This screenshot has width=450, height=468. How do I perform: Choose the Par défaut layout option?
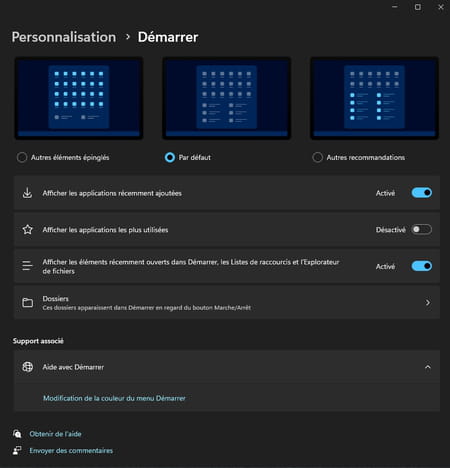170,157
